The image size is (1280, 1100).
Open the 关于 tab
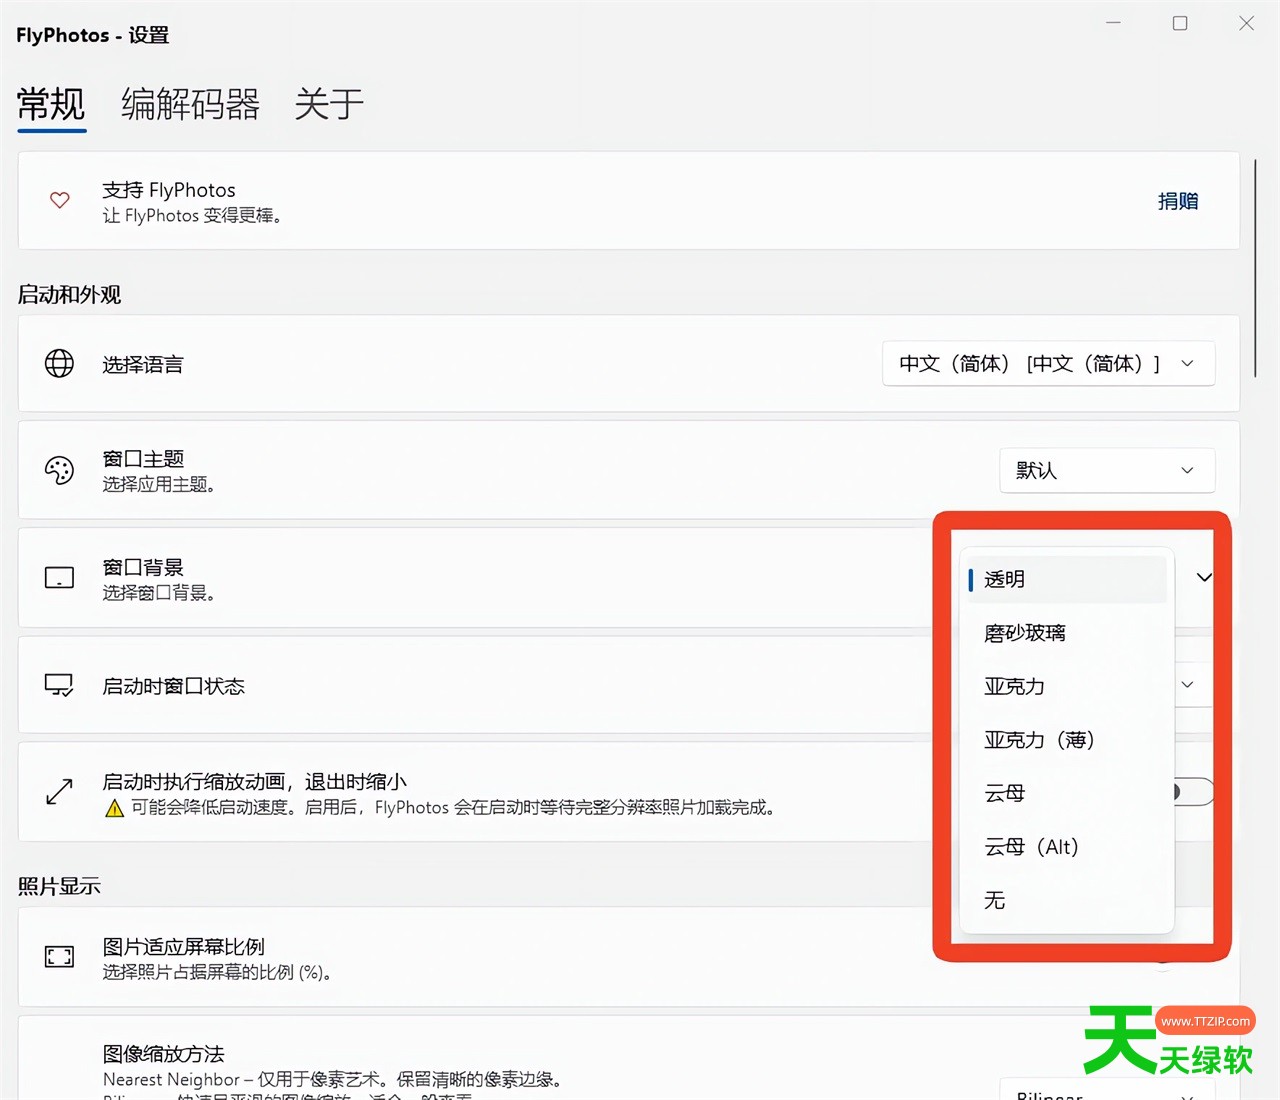coord(329,104)
